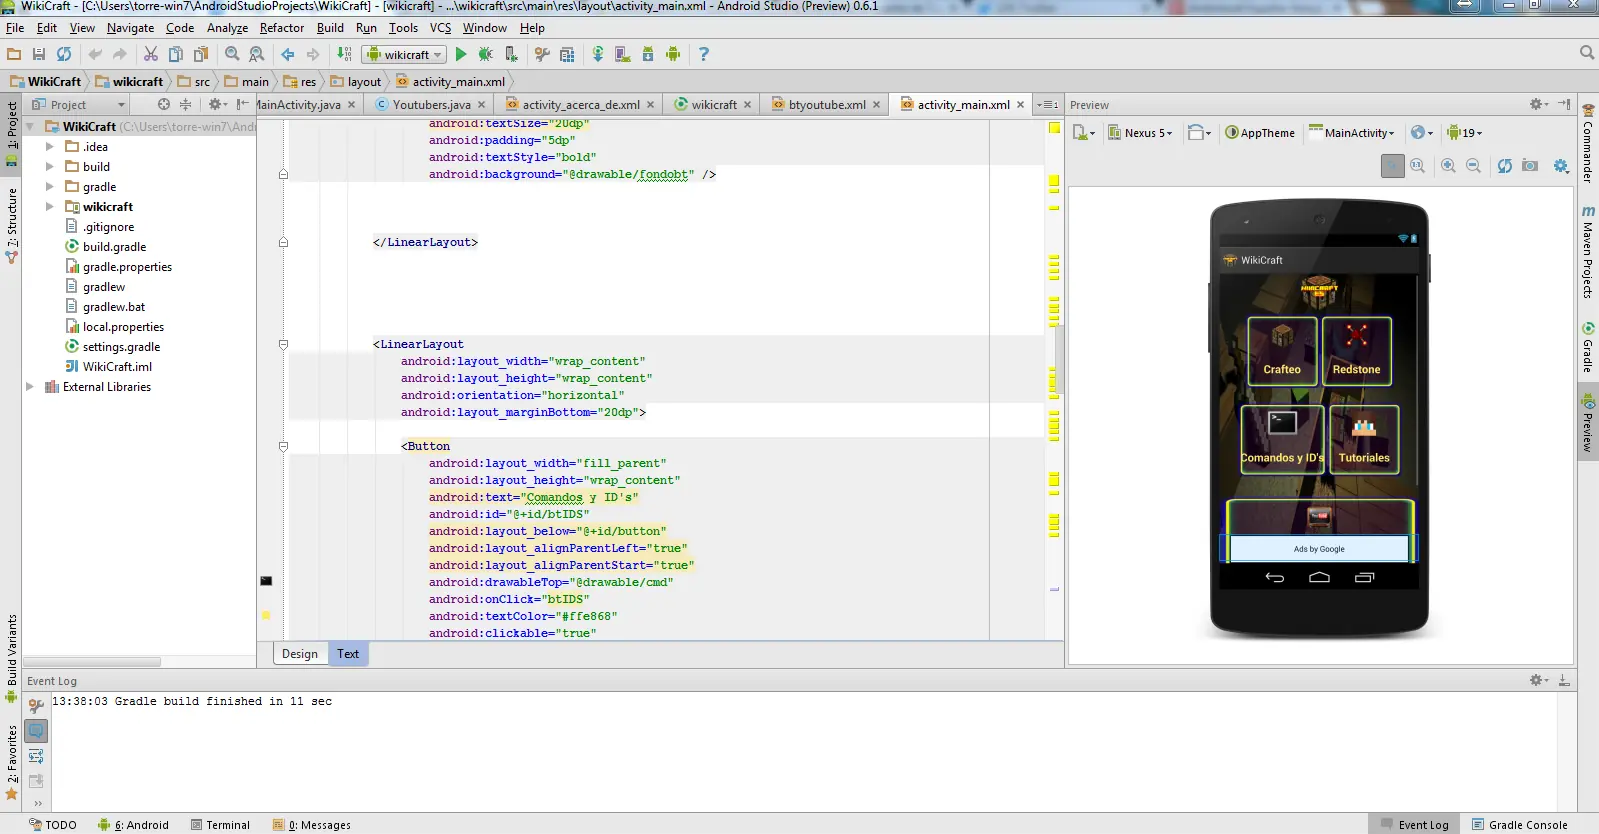Collapse the WikiCraft root project node

coord(30,127)
